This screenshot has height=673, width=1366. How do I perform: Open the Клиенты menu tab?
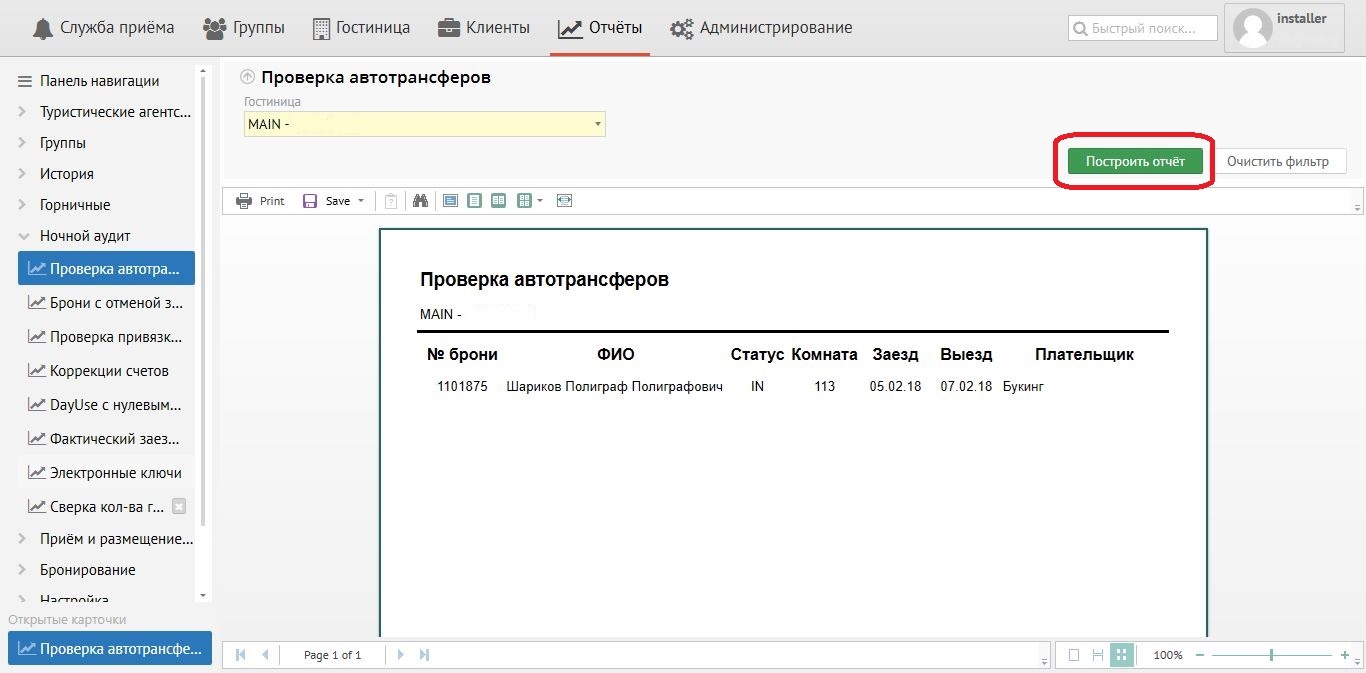[484, 28]
